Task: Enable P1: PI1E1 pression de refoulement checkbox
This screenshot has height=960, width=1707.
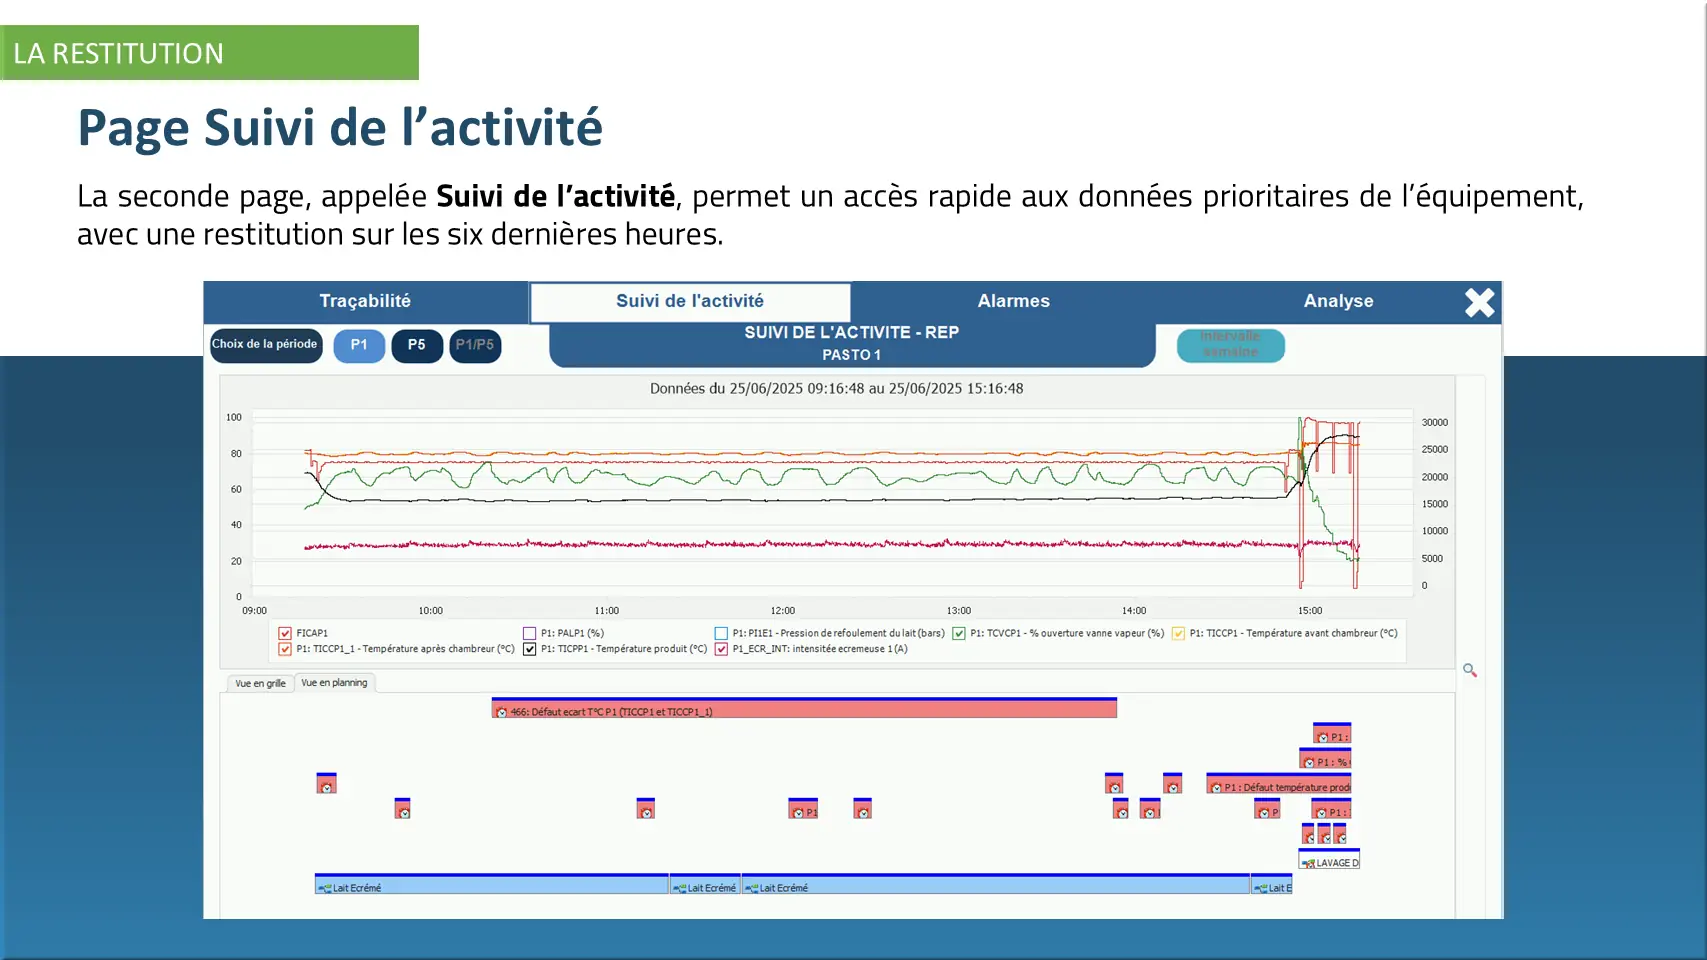Action: click(721, 633)
